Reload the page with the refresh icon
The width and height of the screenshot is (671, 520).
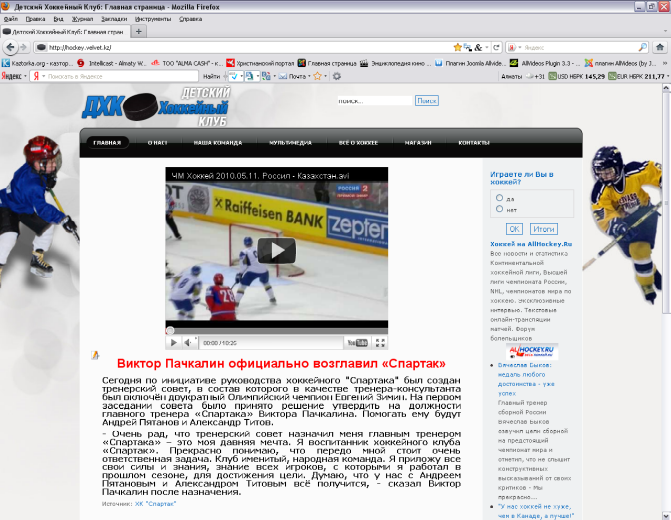(496, 47)
